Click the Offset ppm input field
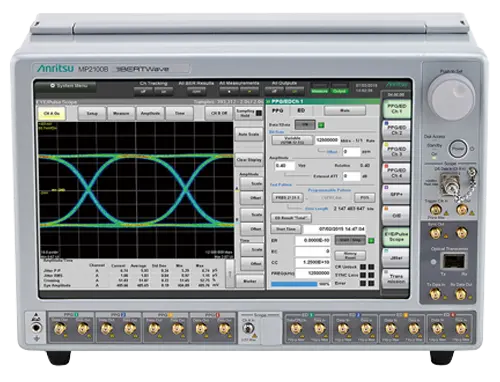Screen dimensions: 500x382 [352, 152]
